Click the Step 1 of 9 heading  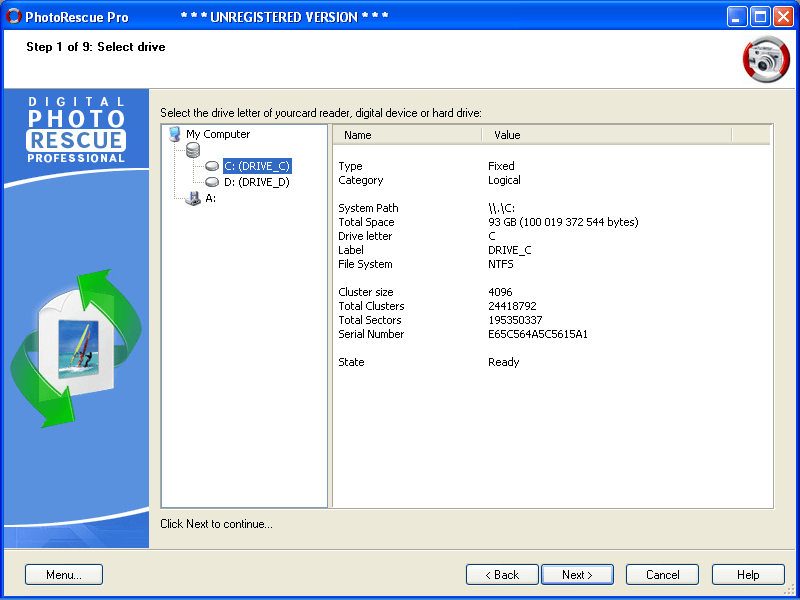click(x=96, y=47)
